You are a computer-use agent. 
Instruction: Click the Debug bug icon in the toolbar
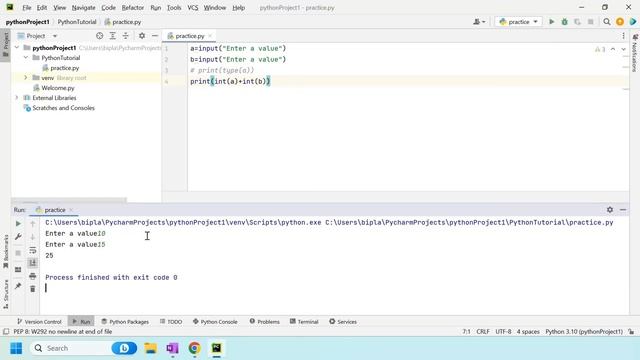point(564,22)
